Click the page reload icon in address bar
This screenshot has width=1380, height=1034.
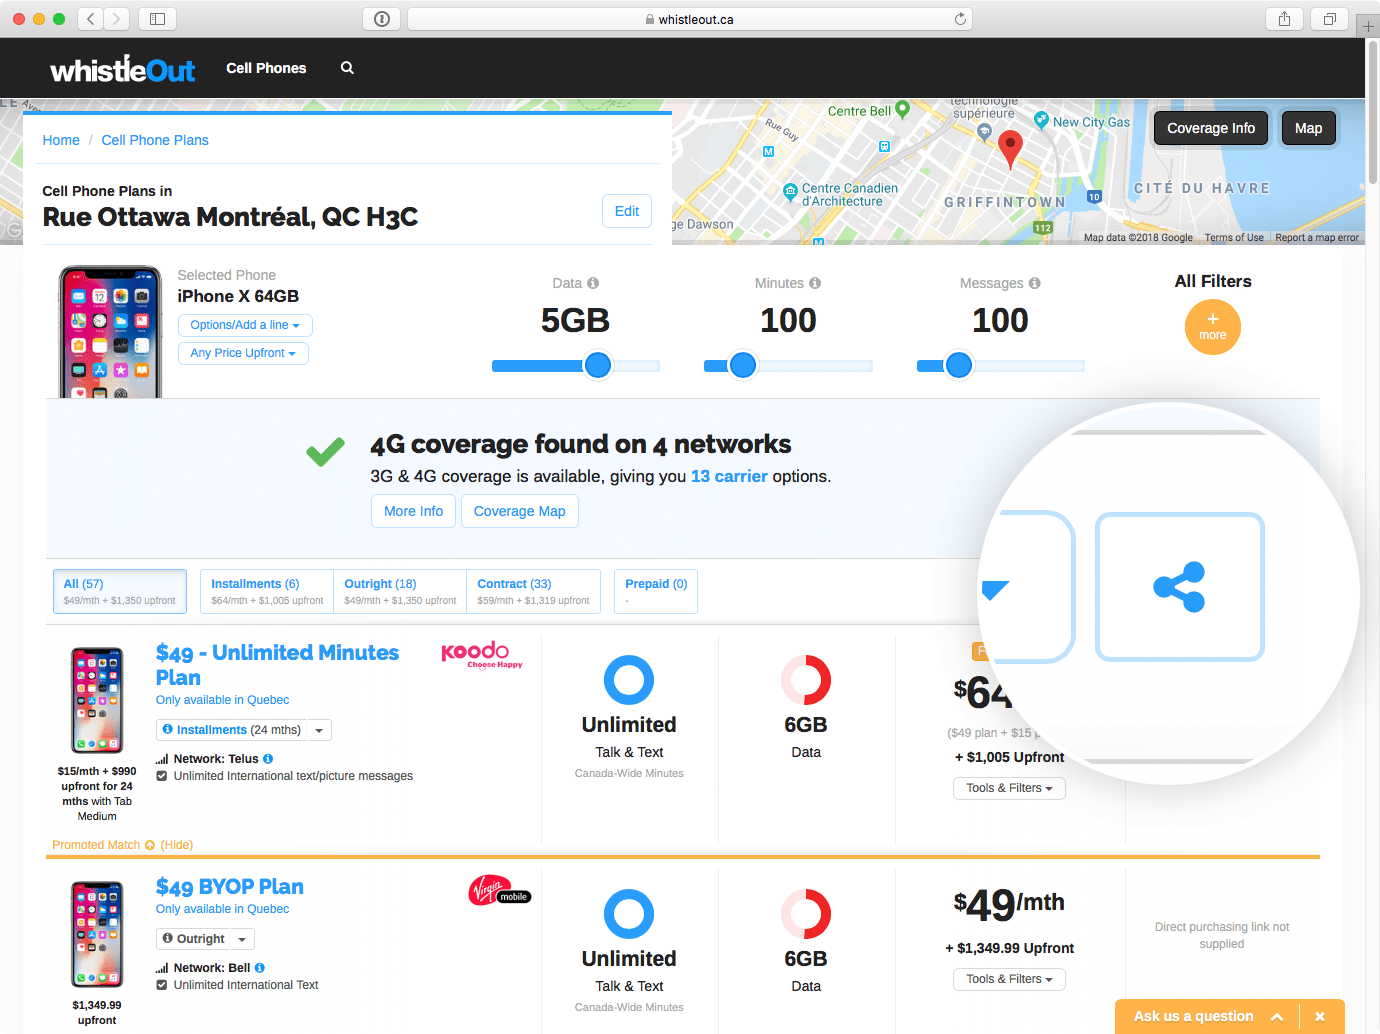pyautogui.click(x=960, y=19)
